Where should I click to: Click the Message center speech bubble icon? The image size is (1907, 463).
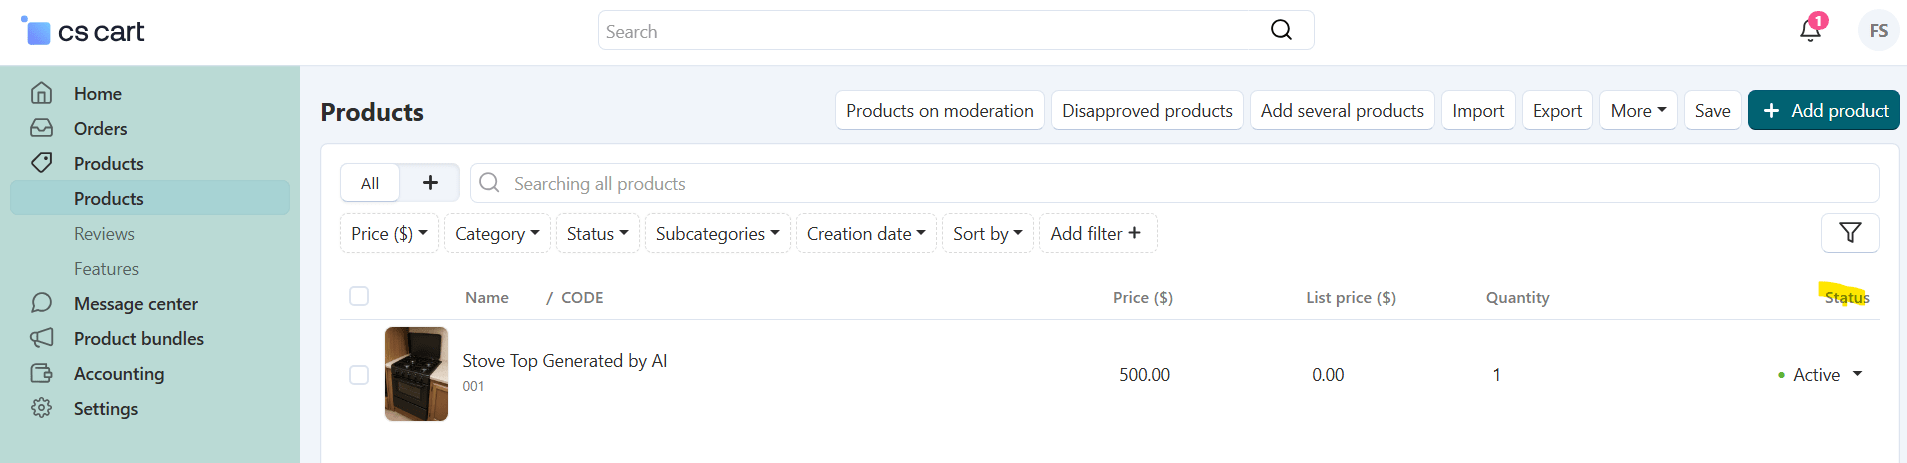[41, 303]
